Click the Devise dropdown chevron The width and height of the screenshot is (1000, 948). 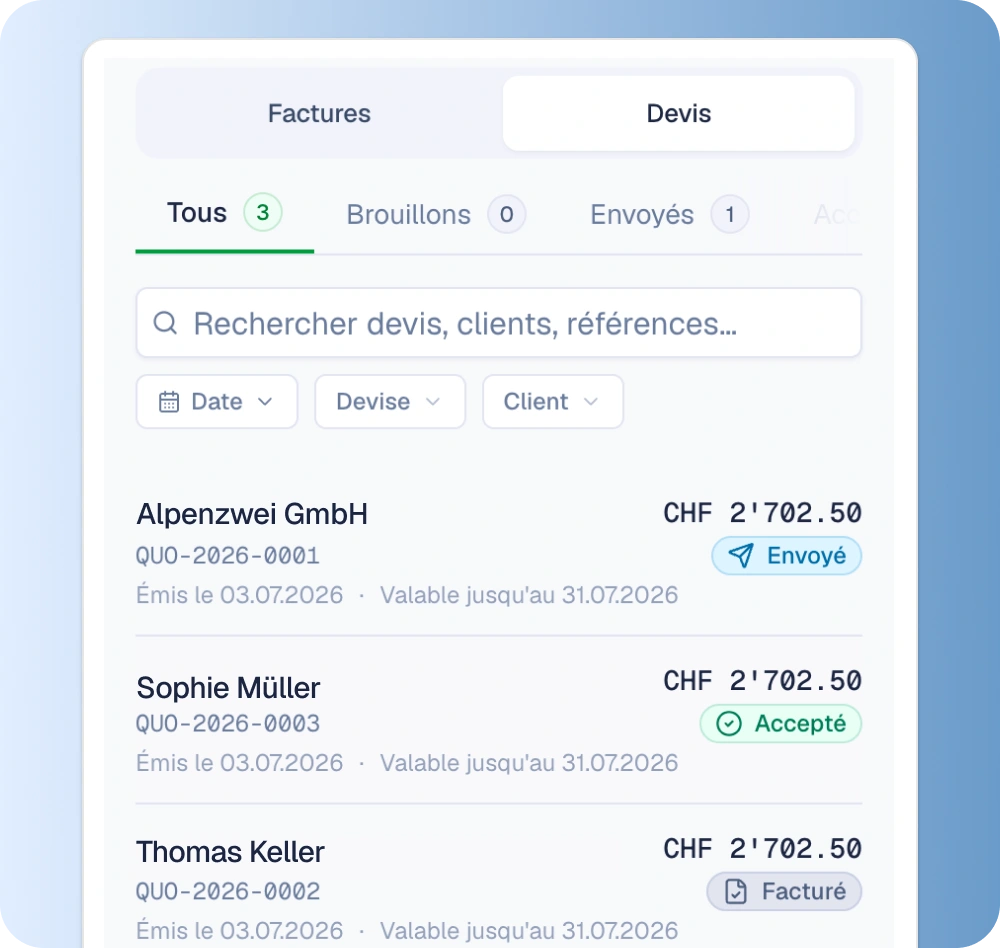point(432,402)
